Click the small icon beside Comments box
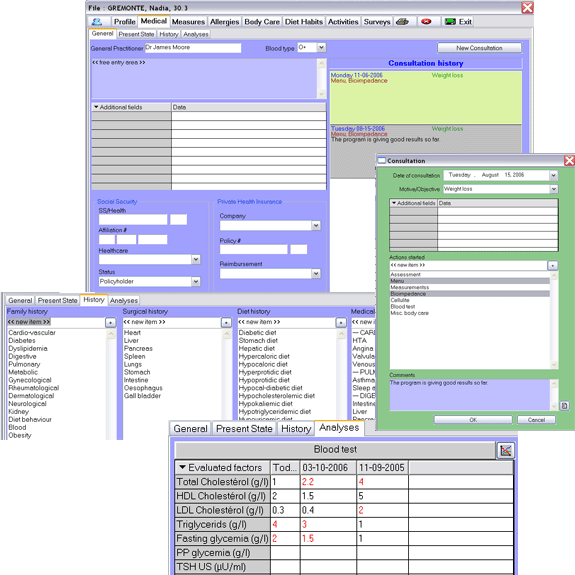Screen dimensions: 575x575 click(564, 406)
